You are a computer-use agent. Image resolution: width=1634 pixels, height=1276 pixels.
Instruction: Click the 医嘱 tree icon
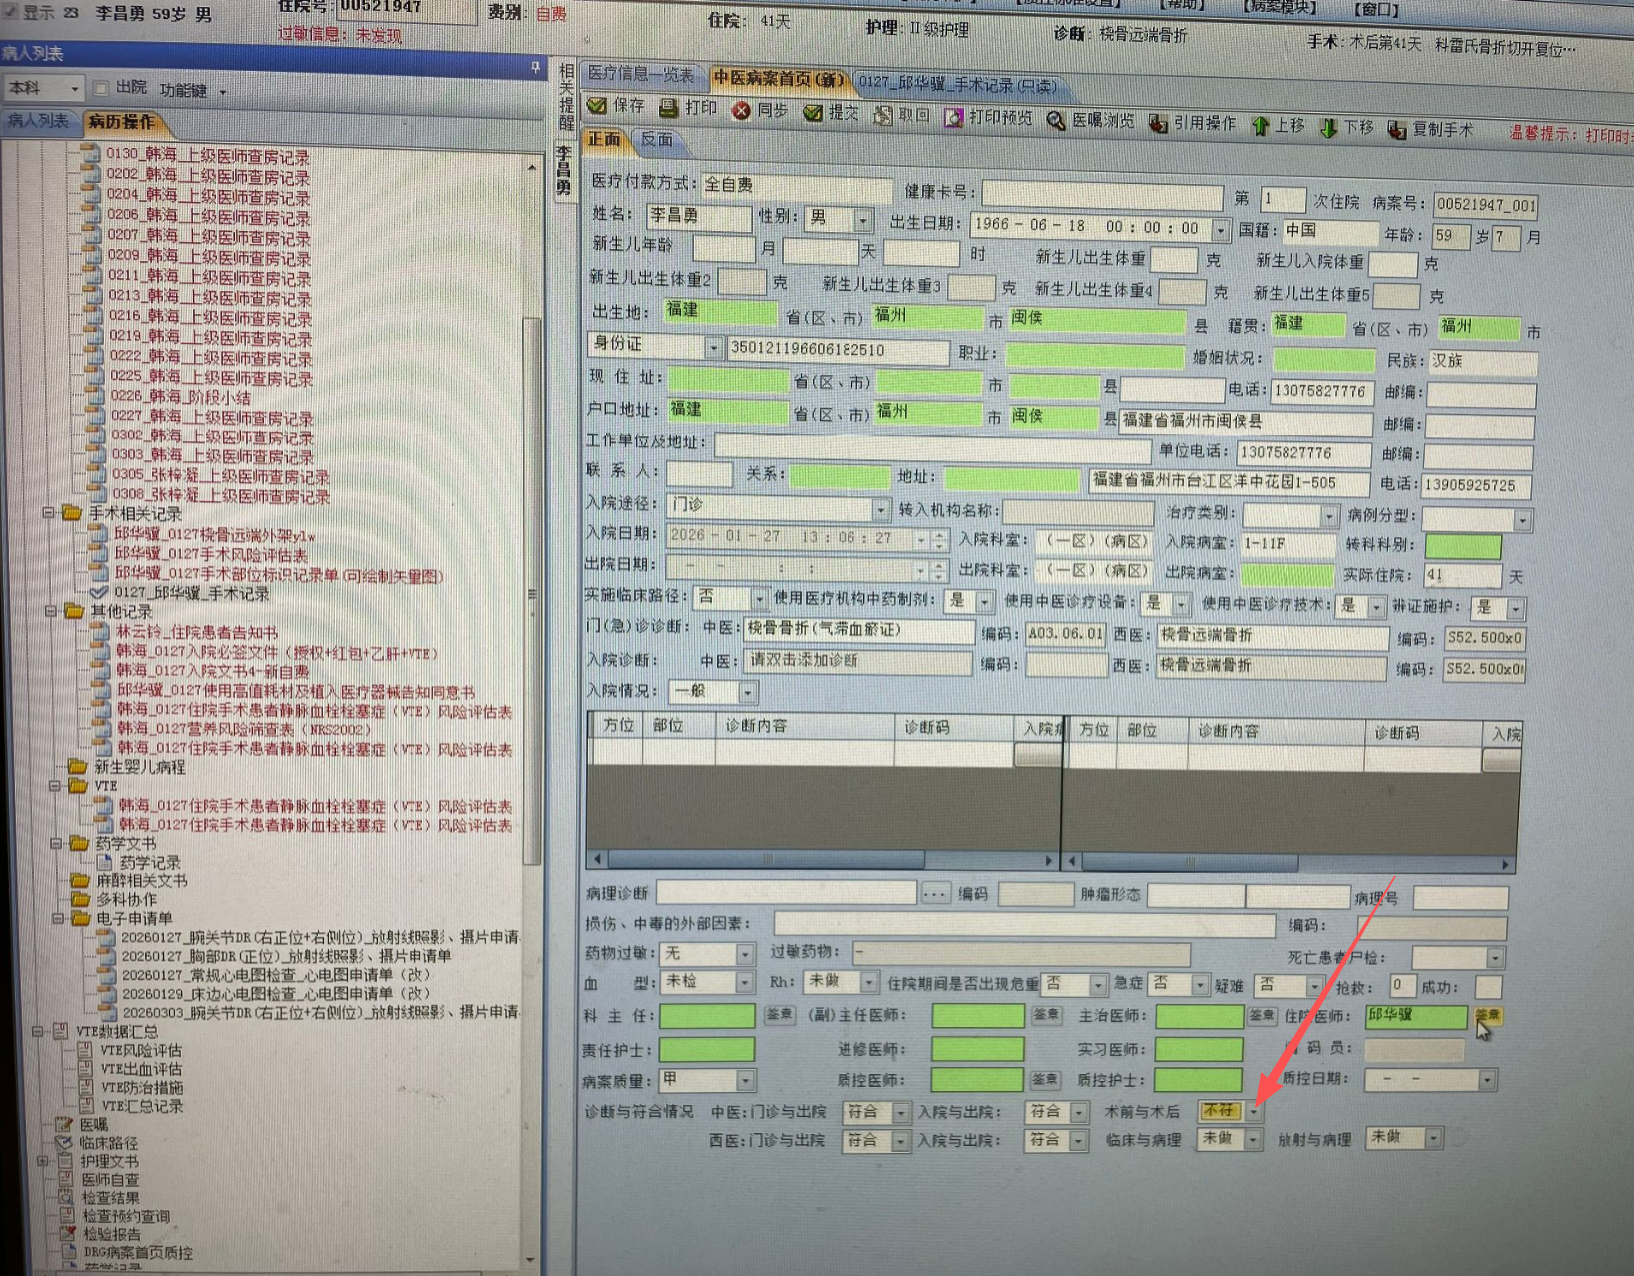tap(64, 1125)
